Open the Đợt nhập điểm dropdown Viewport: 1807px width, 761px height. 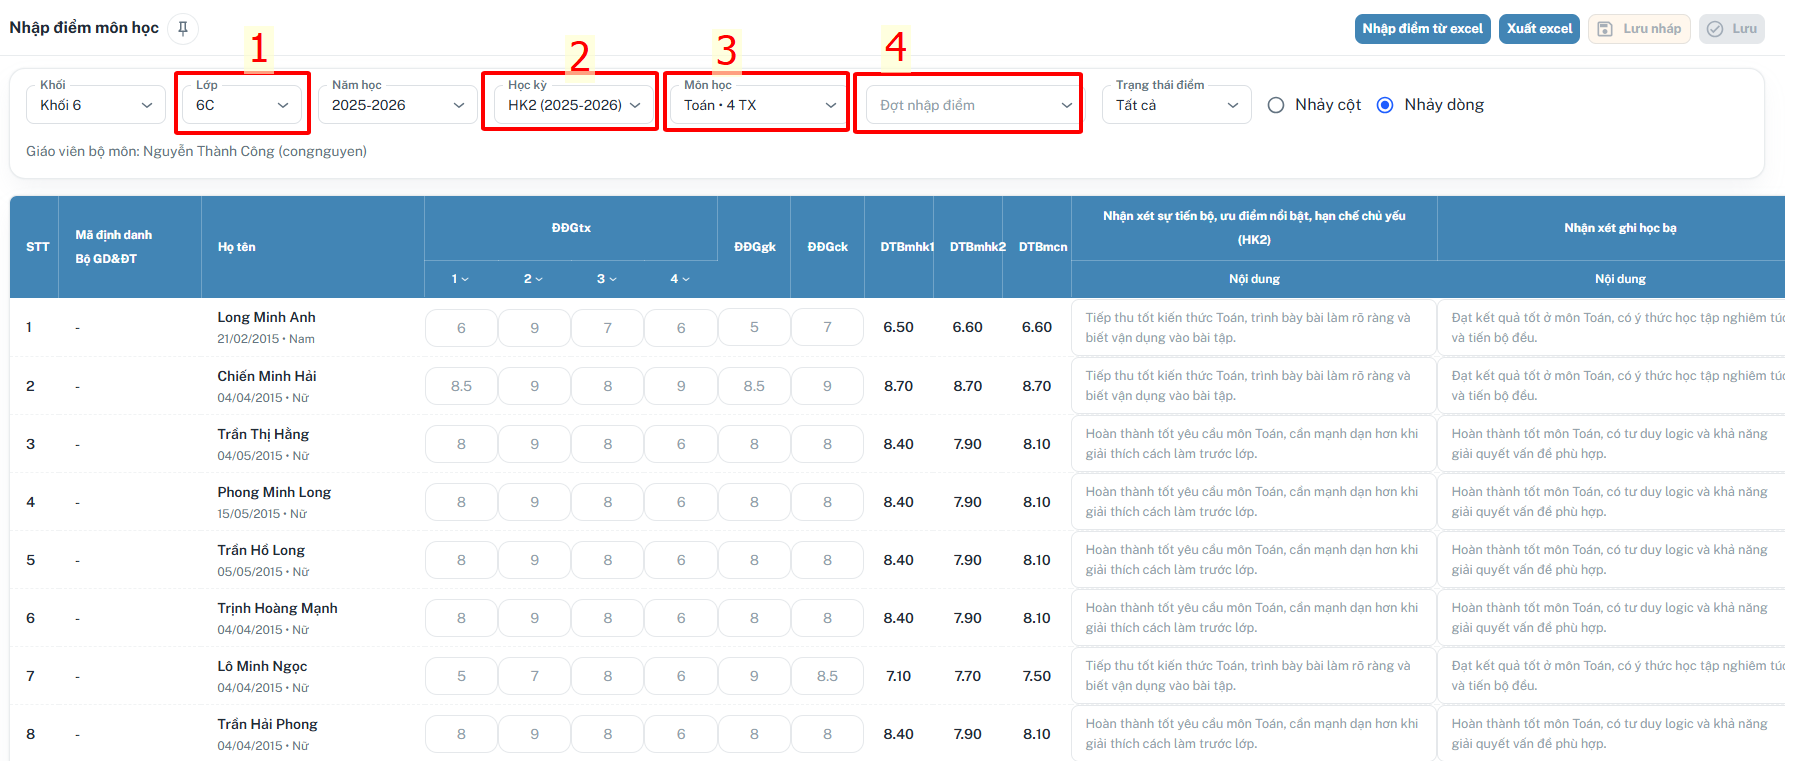pyautogui.click(x=973, y=105)
